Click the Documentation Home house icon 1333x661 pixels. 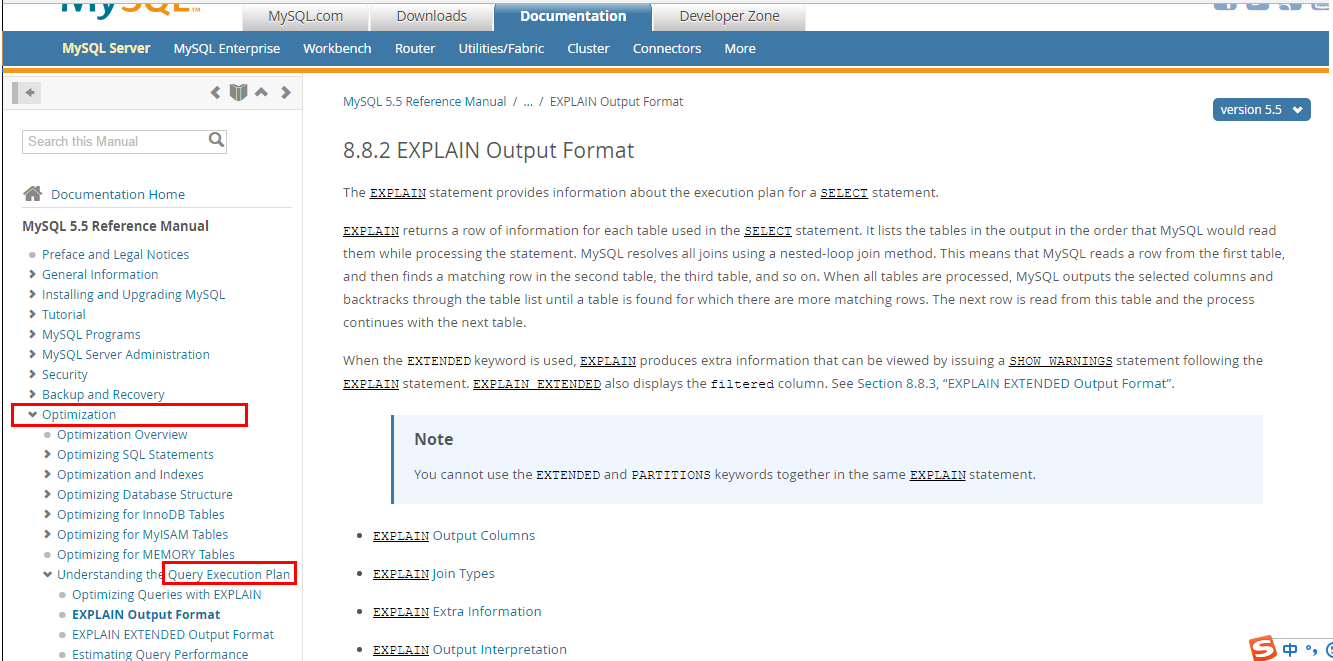(33, 193)
